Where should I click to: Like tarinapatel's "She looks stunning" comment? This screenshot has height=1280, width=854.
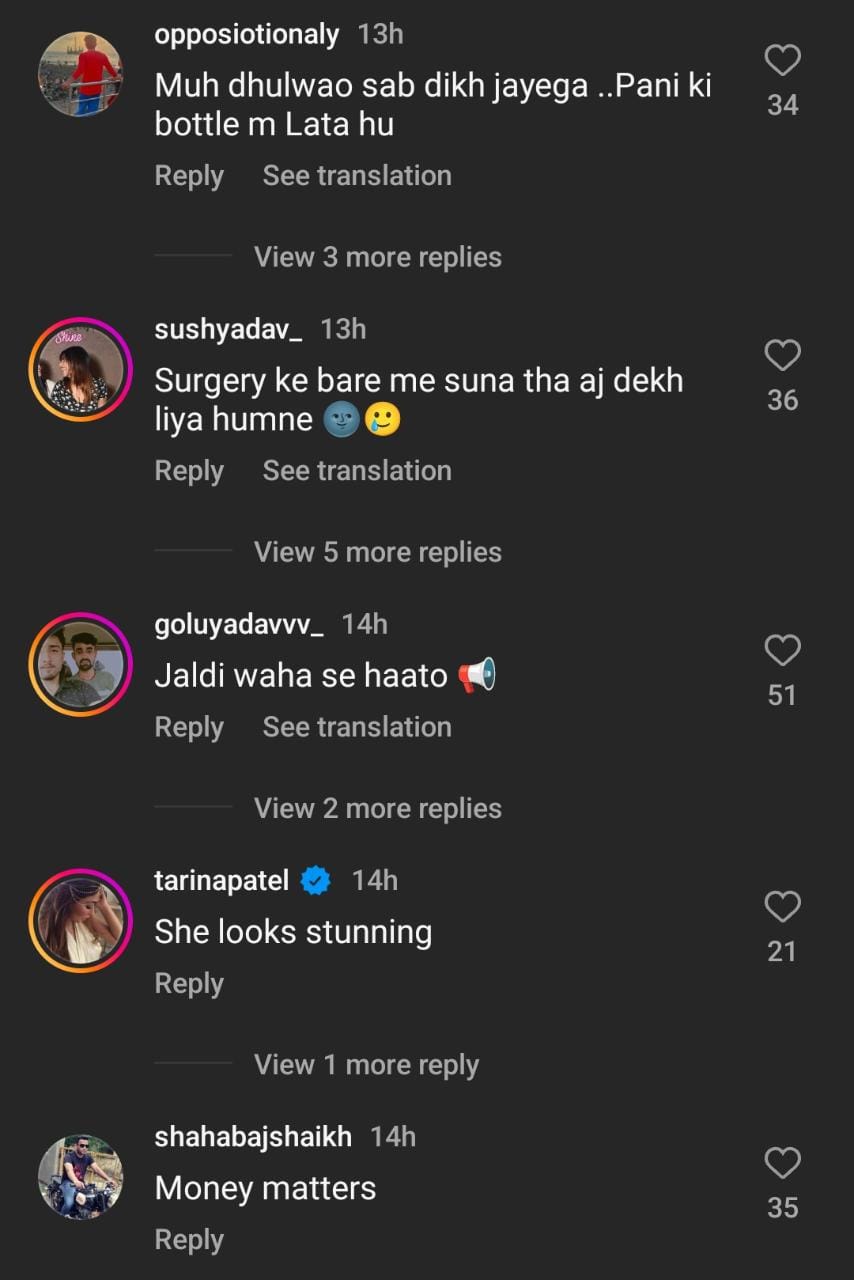(782, 907)
